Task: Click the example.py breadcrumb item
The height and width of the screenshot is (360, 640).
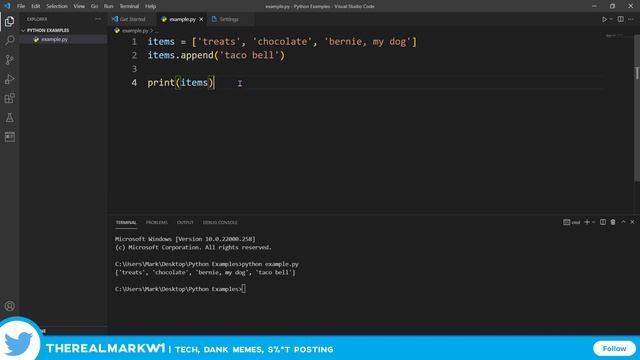Action: (x=135, y=31)
